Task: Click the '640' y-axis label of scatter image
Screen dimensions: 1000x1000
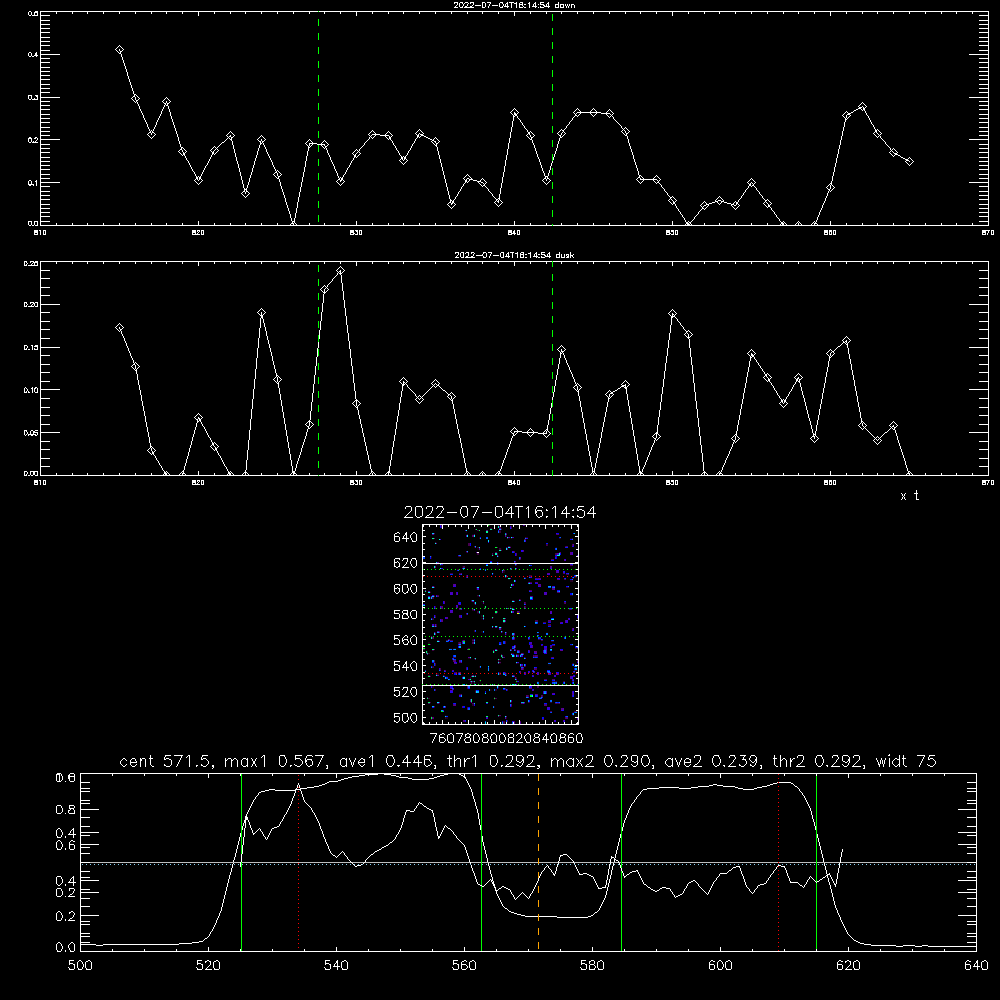Action: pos(406,538)
